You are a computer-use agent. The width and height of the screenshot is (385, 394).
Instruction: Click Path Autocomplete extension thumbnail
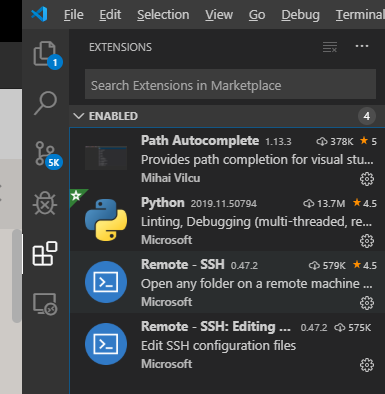click(x=106, y=158)
